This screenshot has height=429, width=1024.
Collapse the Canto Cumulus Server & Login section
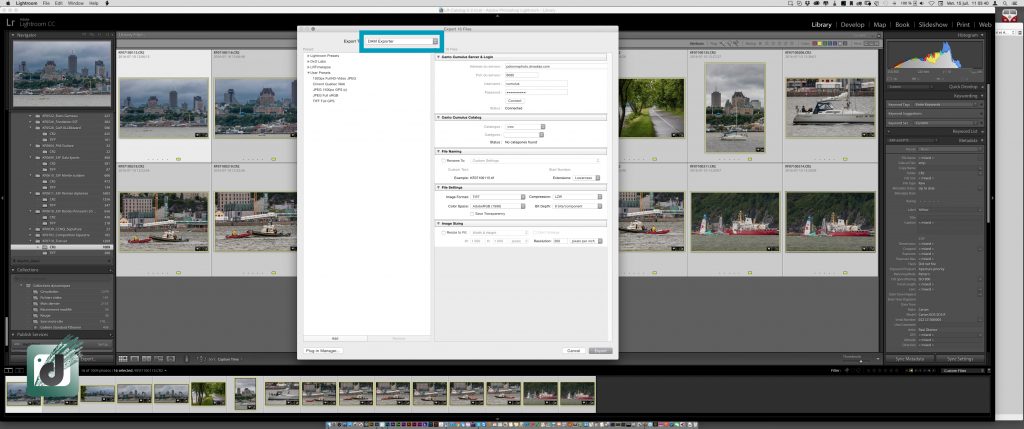point(438,57)
